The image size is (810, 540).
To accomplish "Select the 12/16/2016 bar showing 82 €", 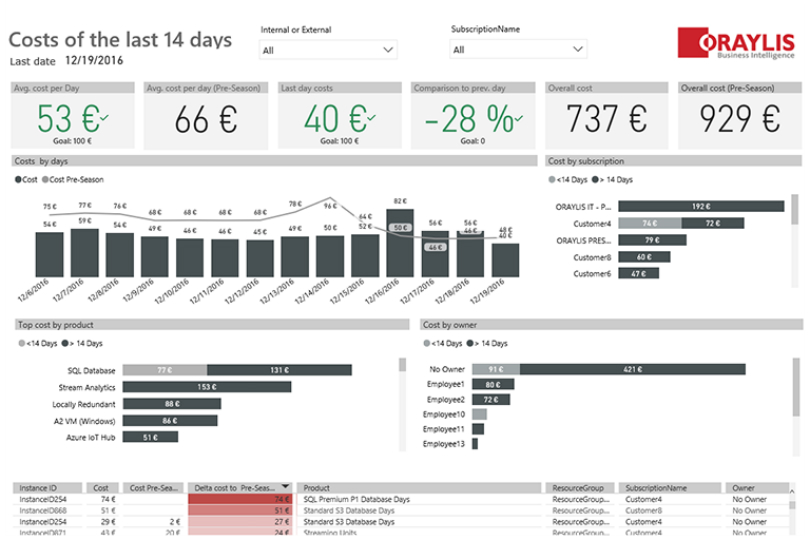I will pos(400,243).
